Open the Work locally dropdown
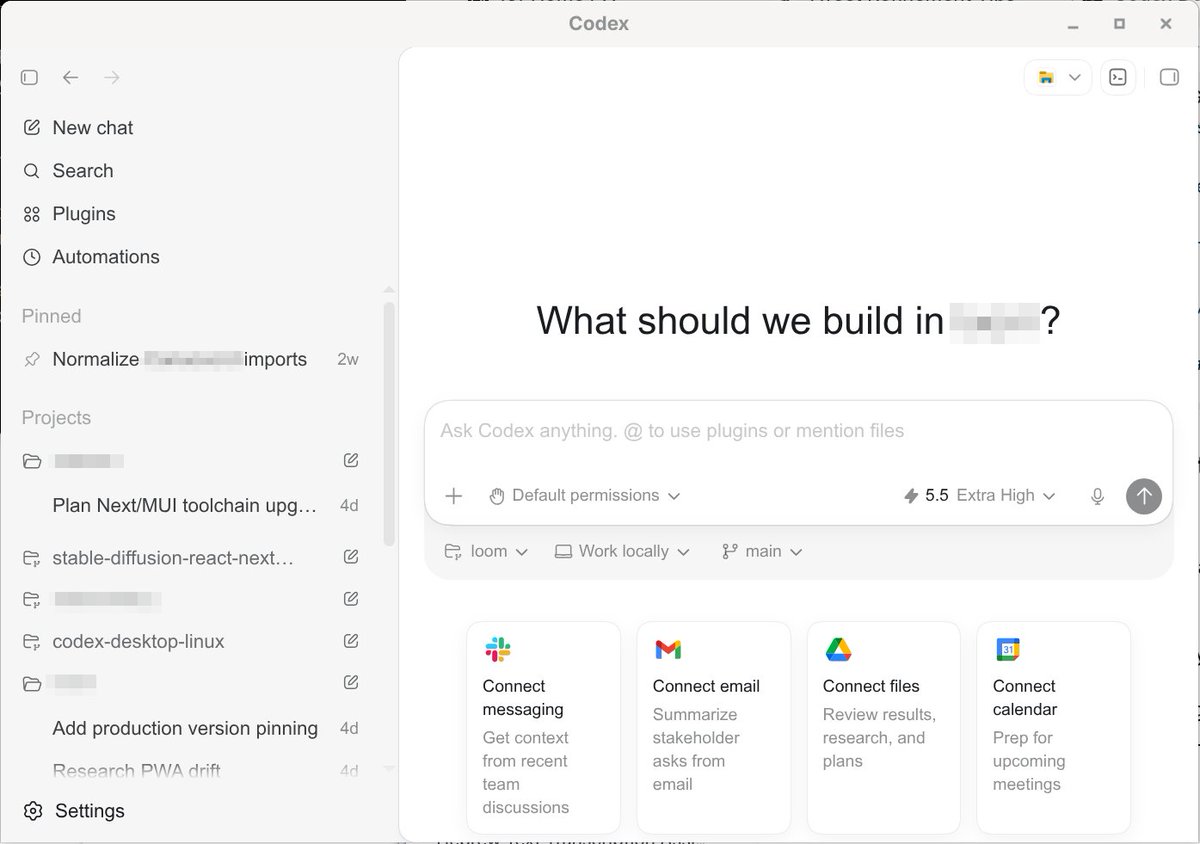Viewport: 1200px width, 844px height. point(622,551)
